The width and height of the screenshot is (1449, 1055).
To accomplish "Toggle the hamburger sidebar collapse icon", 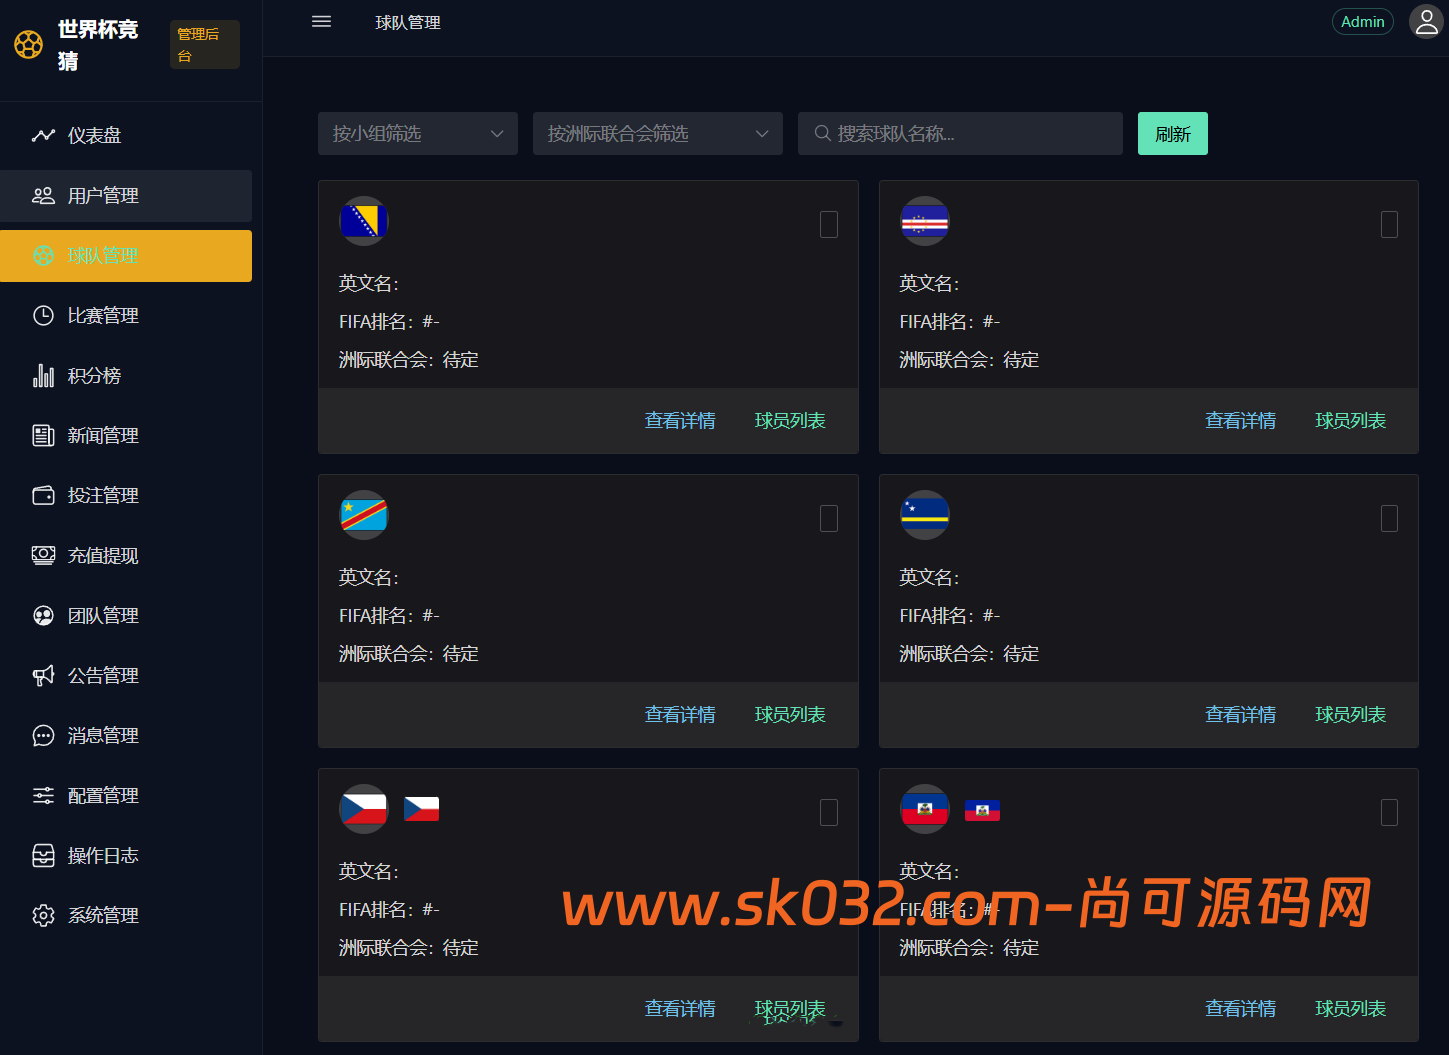I will [x=321, y=22].
